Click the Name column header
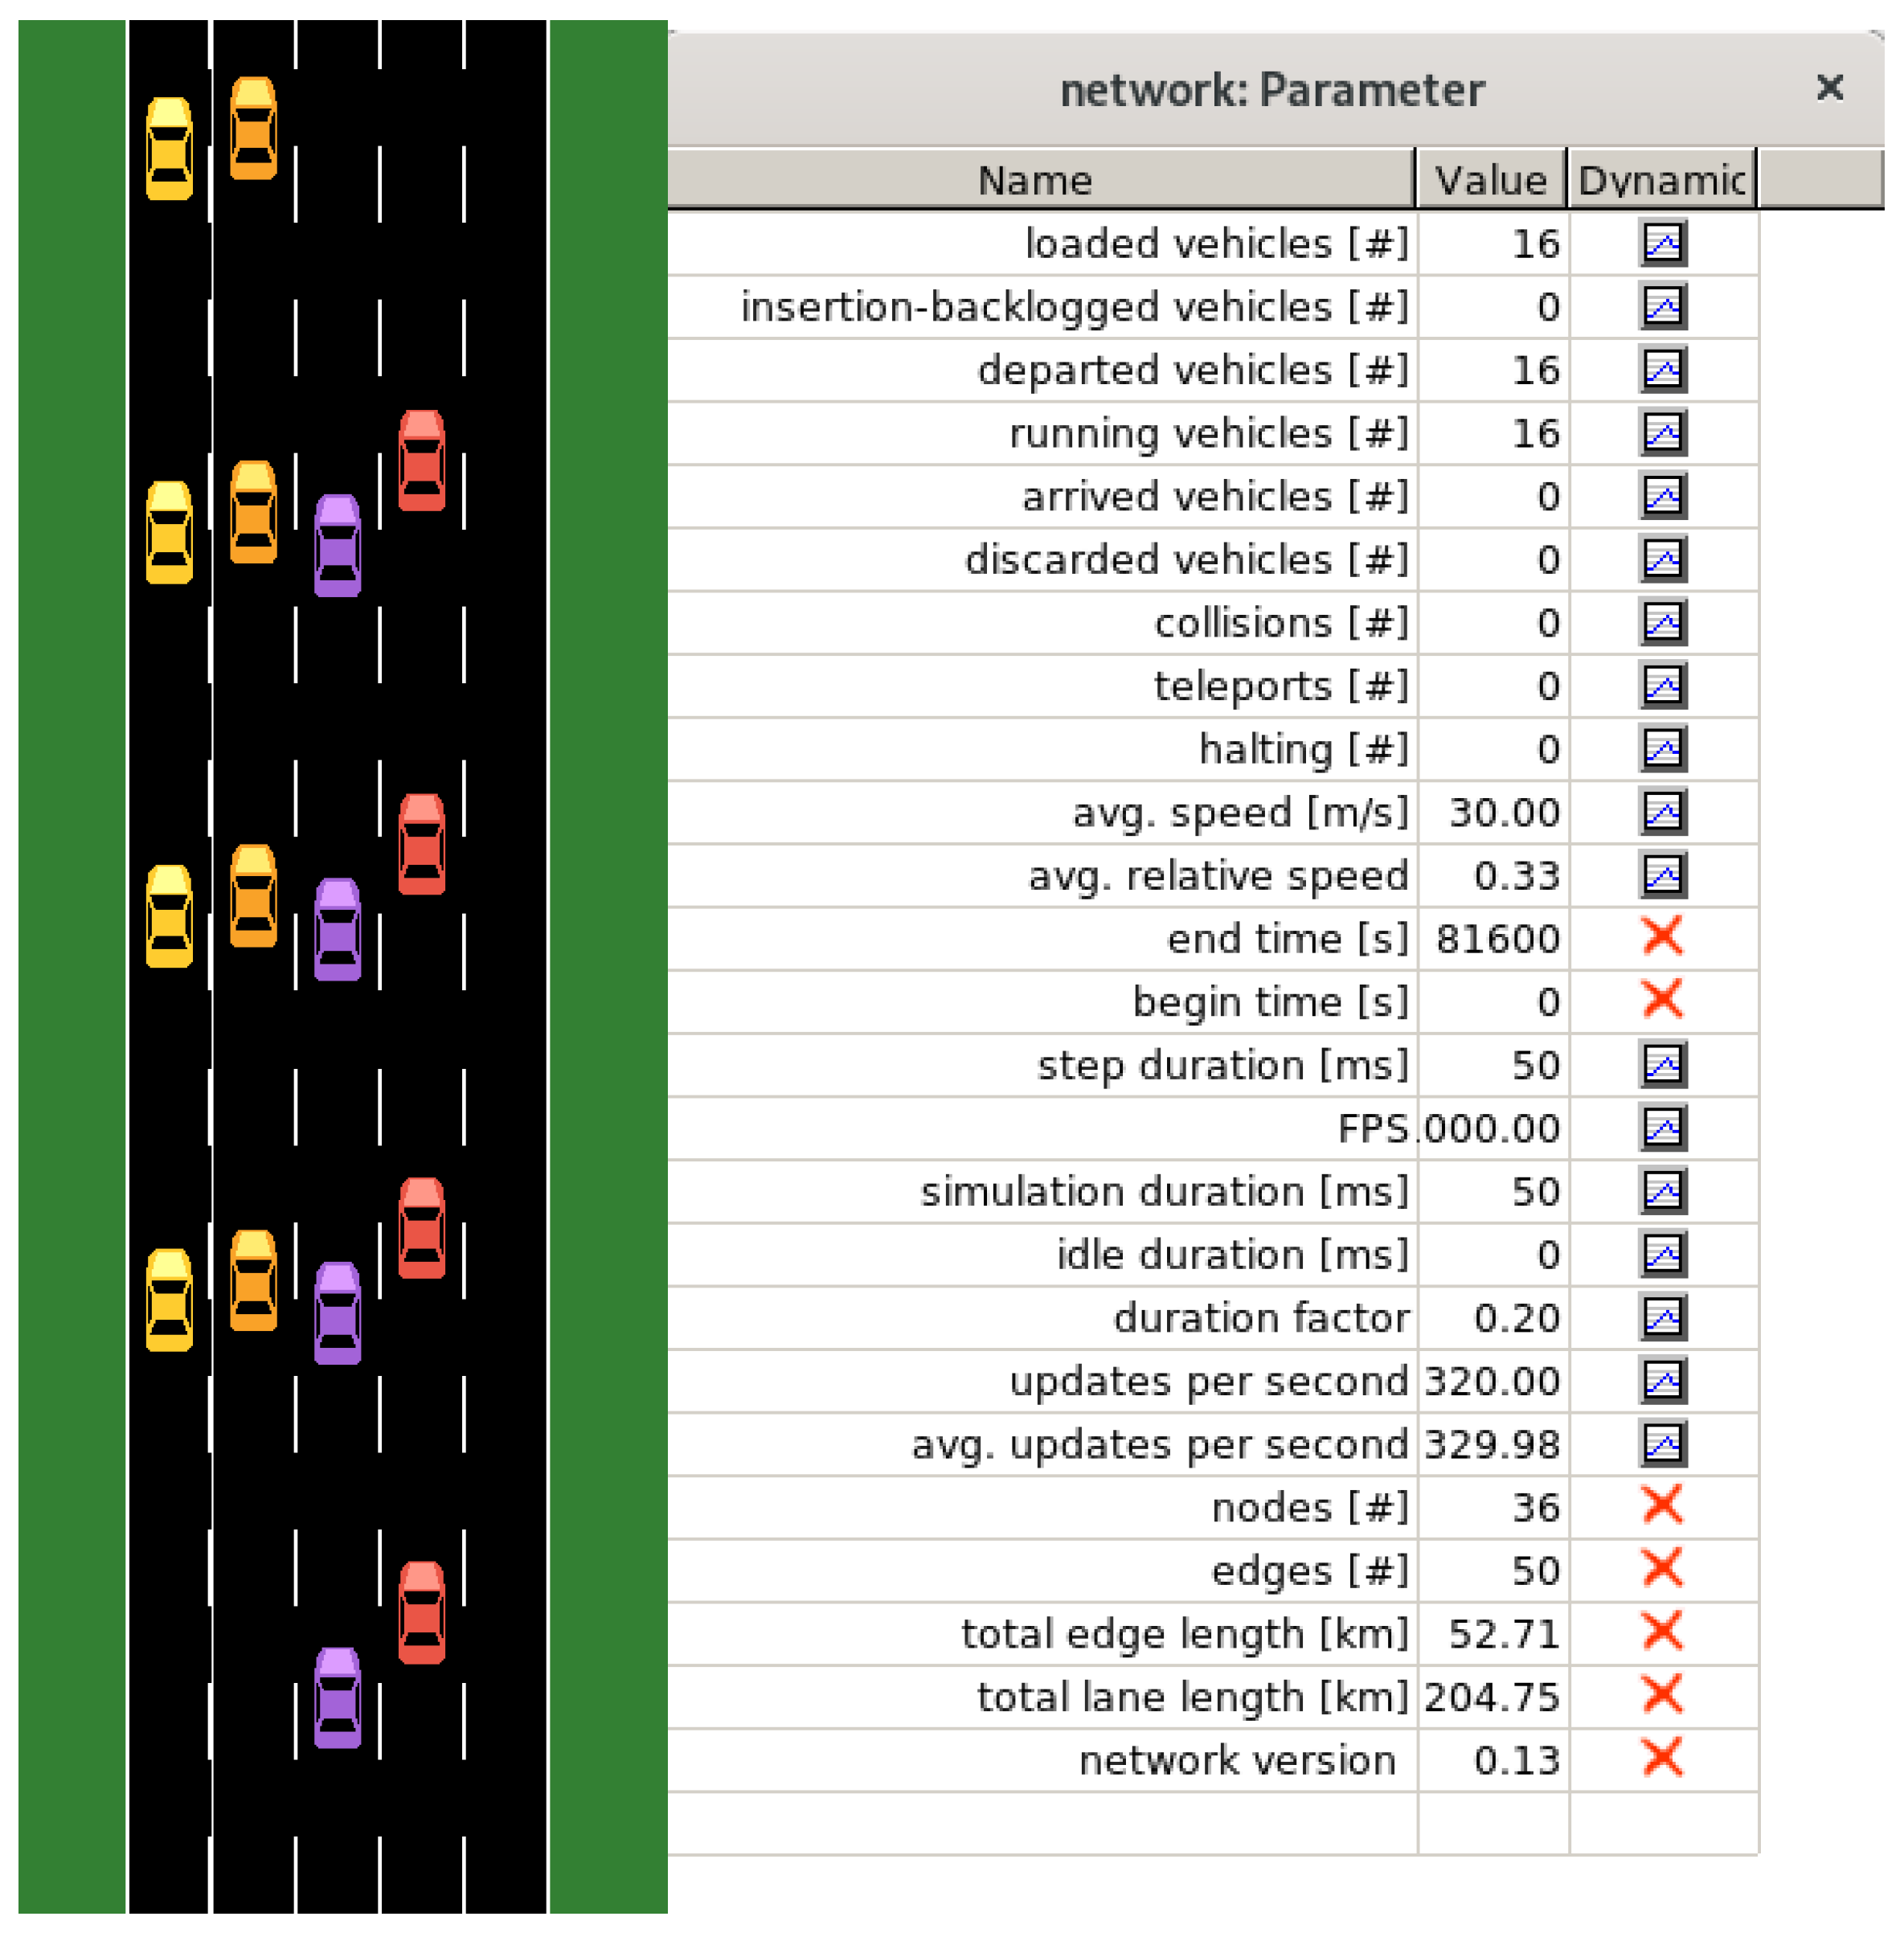 (1035, 180)
